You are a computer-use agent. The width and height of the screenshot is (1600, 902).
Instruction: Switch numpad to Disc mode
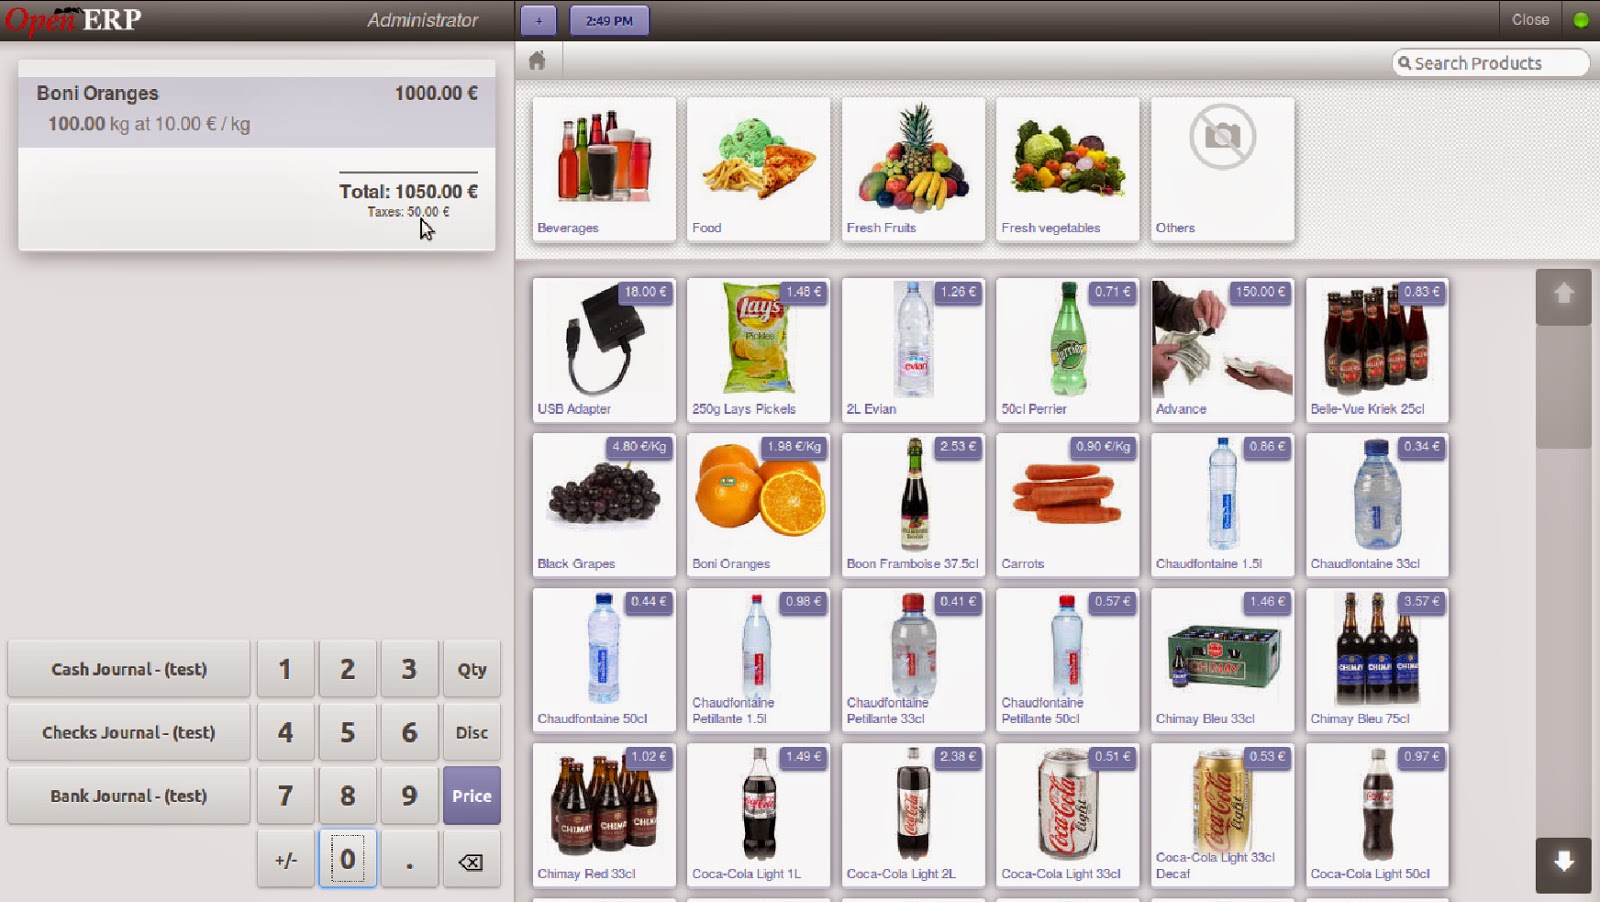[472, 732]
